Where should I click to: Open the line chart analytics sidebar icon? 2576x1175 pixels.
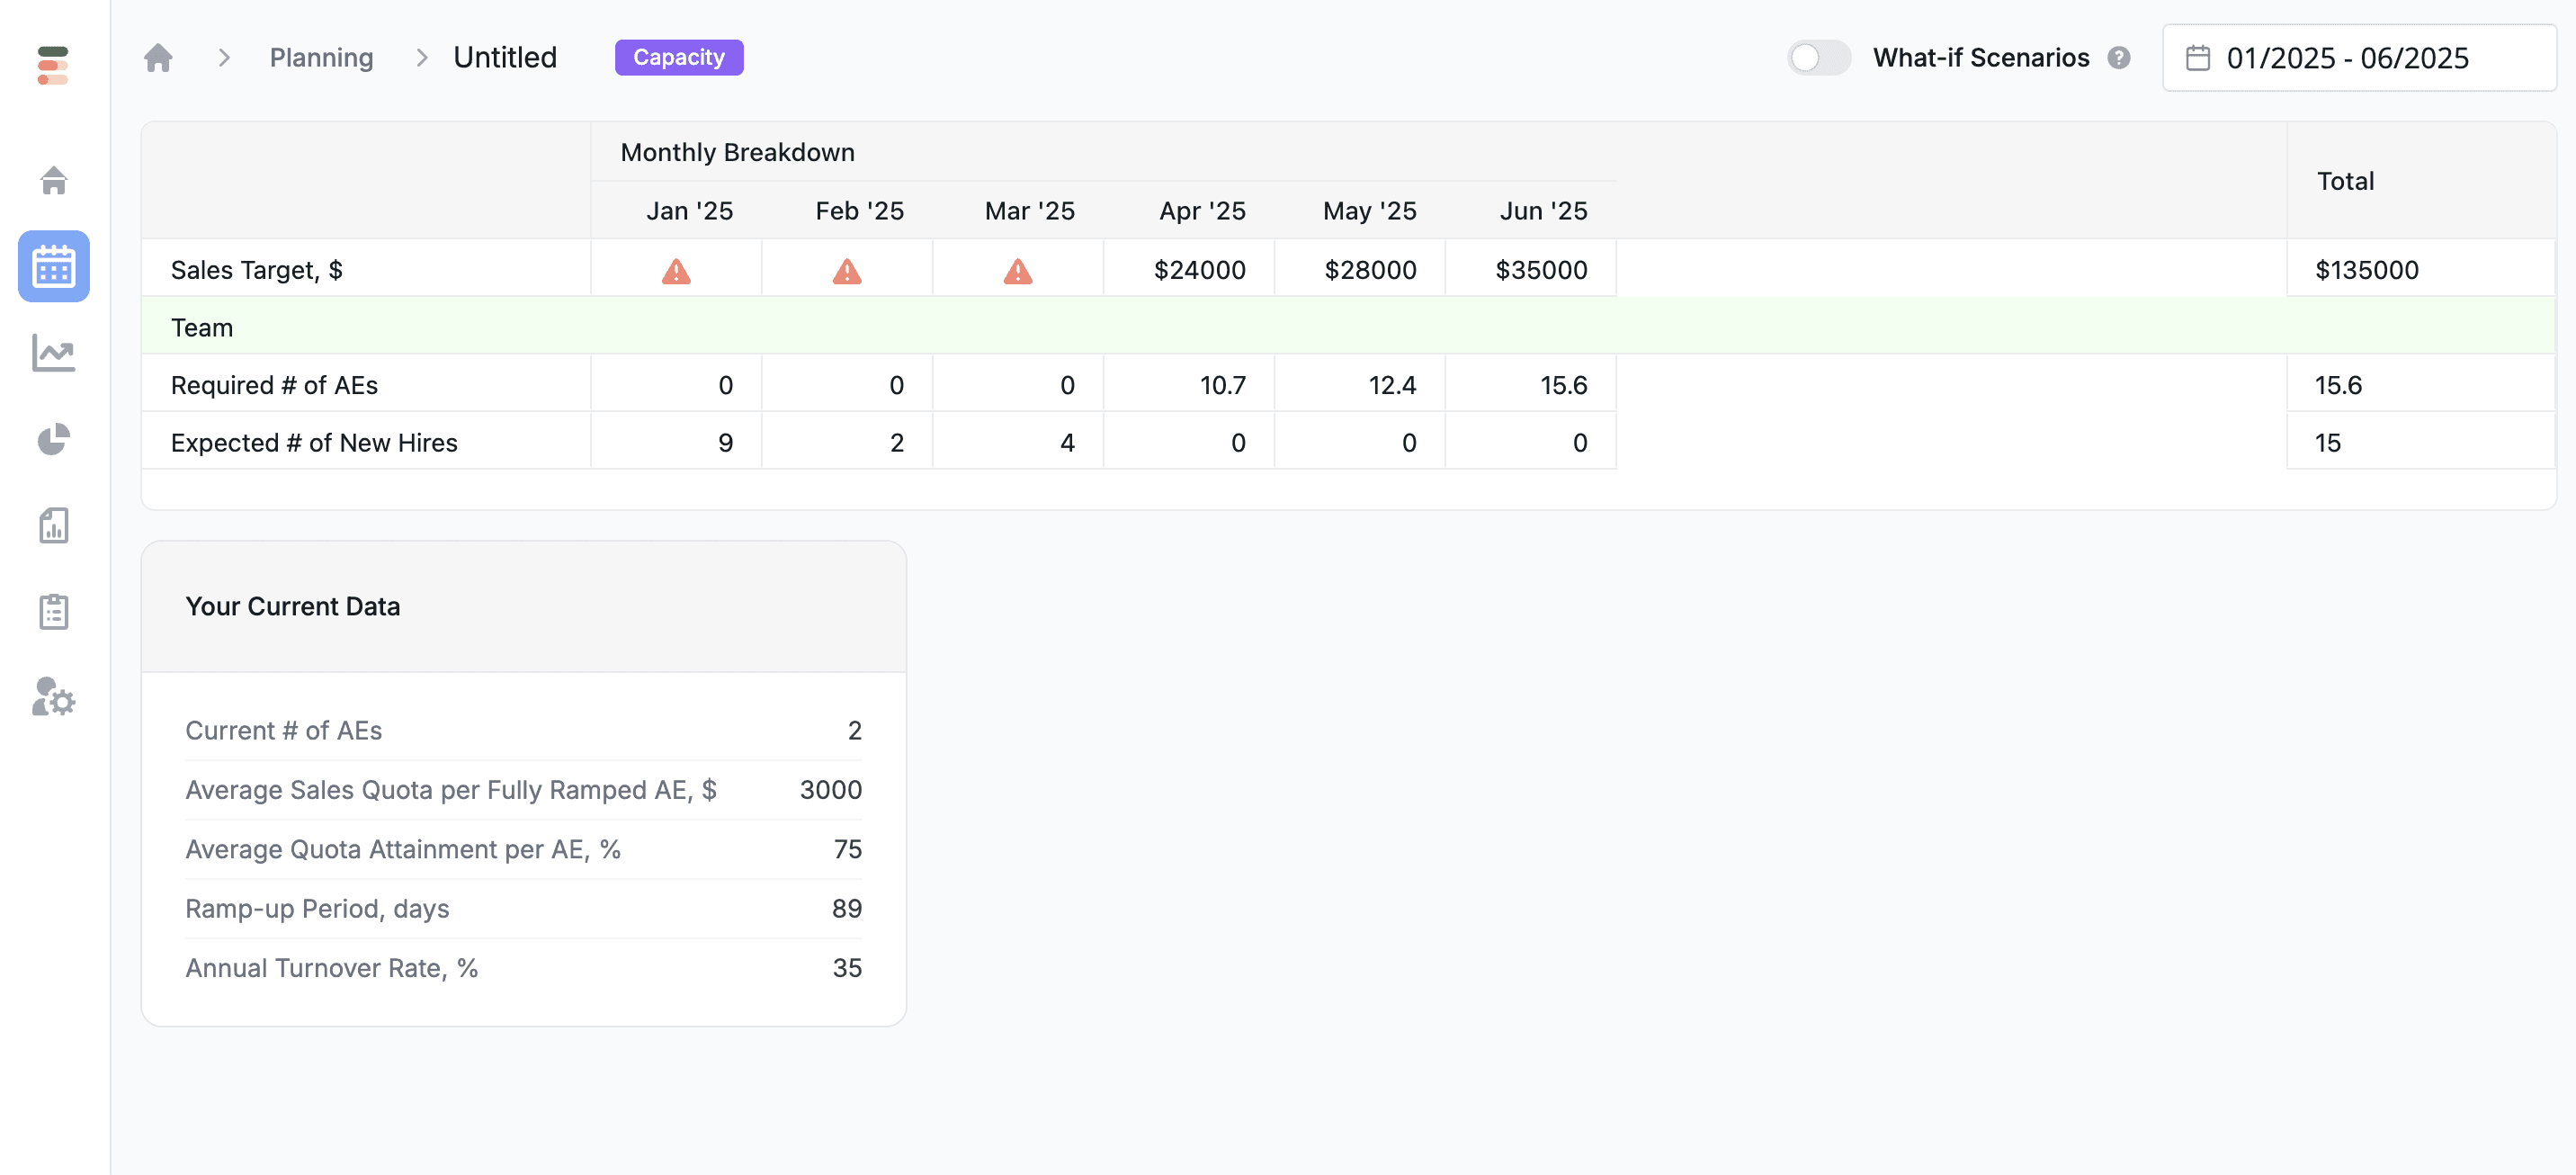pos(53,353)
